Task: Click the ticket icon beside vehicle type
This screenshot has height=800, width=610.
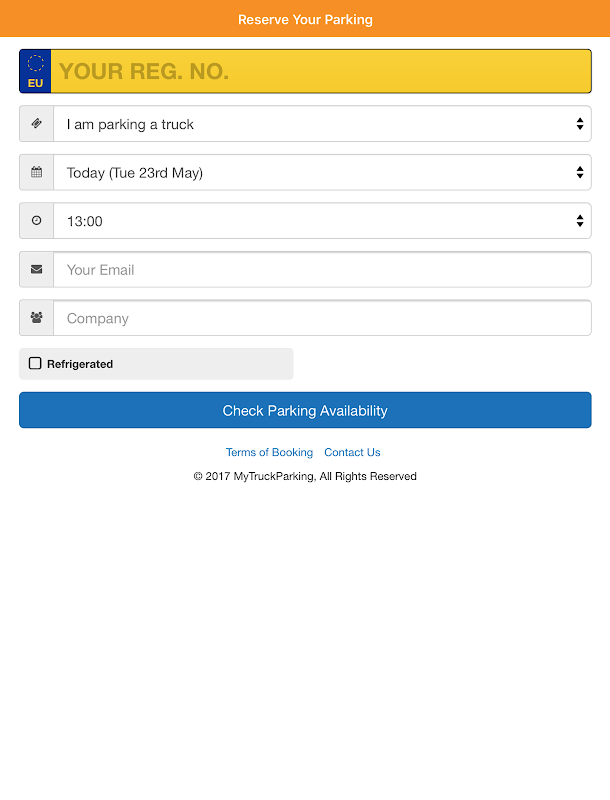Action: click(x=37, y=124)
